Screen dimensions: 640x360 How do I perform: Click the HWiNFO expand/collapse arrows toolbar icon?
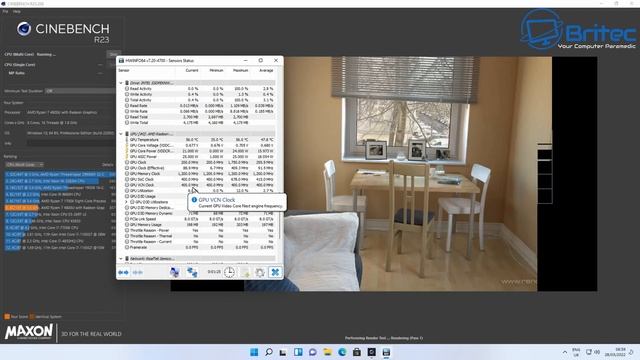pos(123,272)
